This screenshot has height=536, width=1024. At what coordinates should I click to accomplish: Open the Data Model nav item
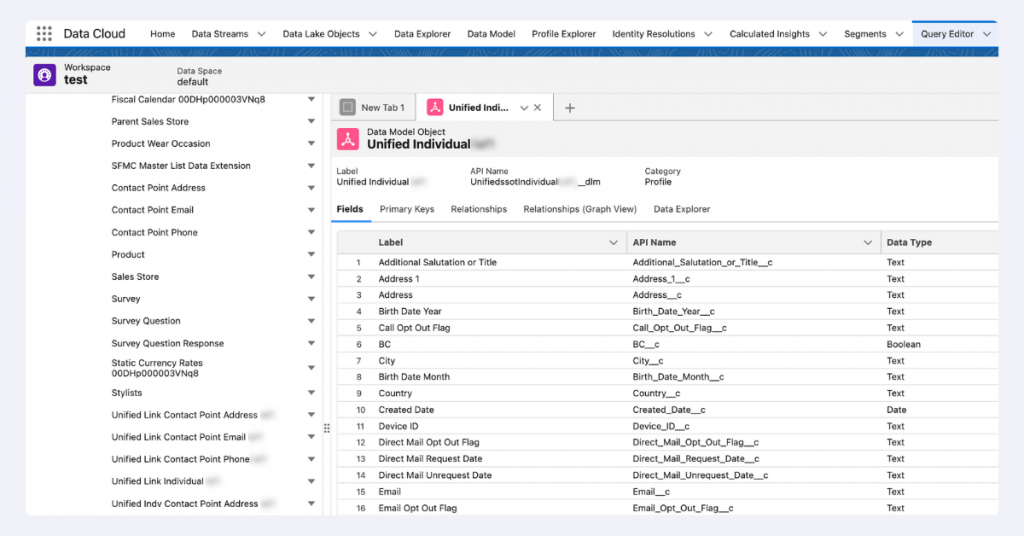(x=491, y=34)
